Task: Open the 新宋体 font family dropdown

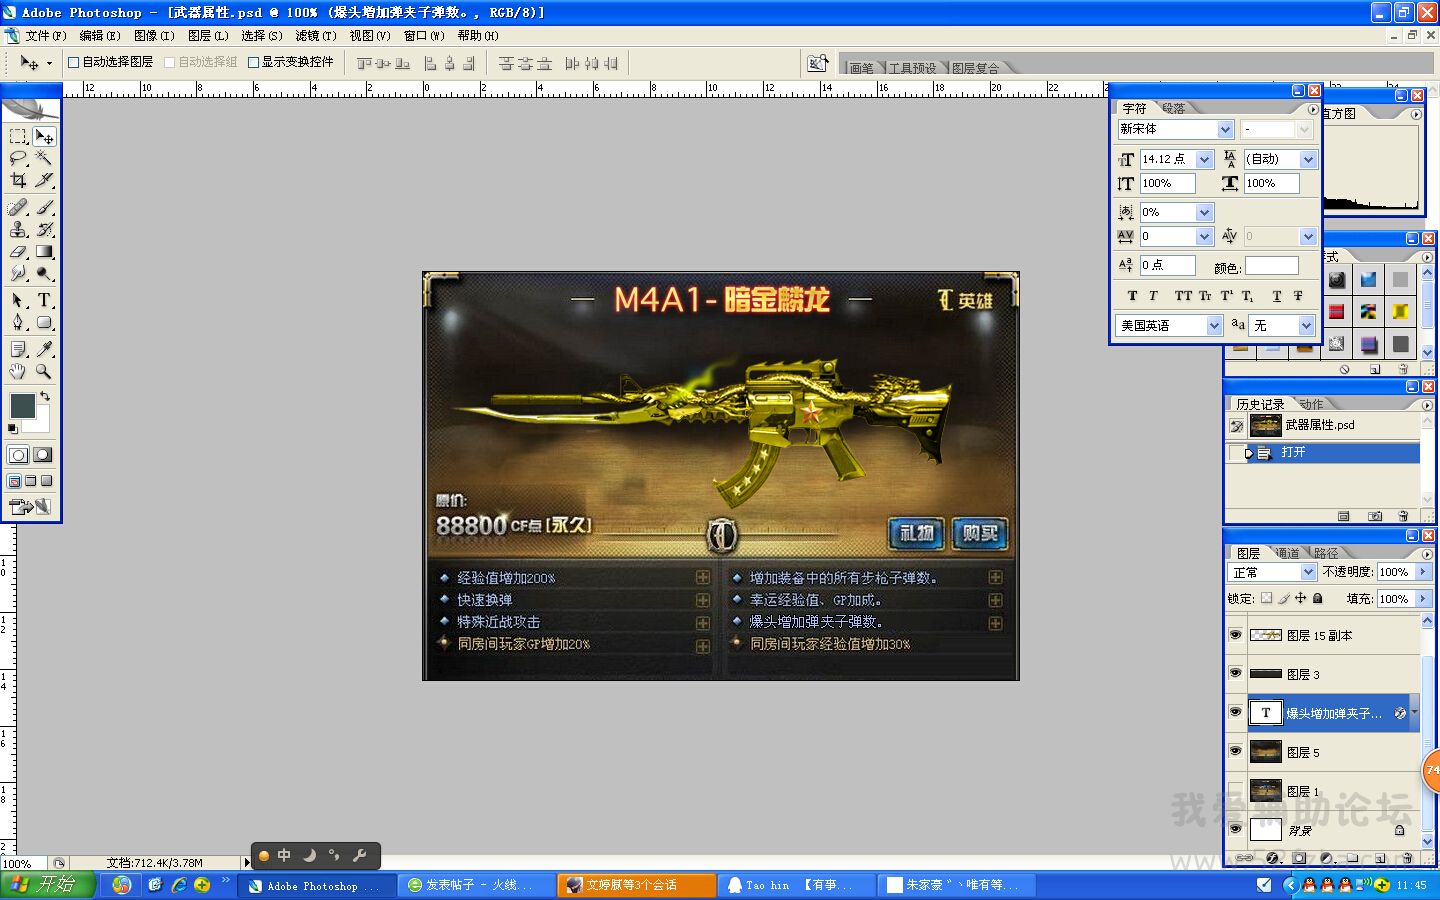Action: click(1225, 129)
